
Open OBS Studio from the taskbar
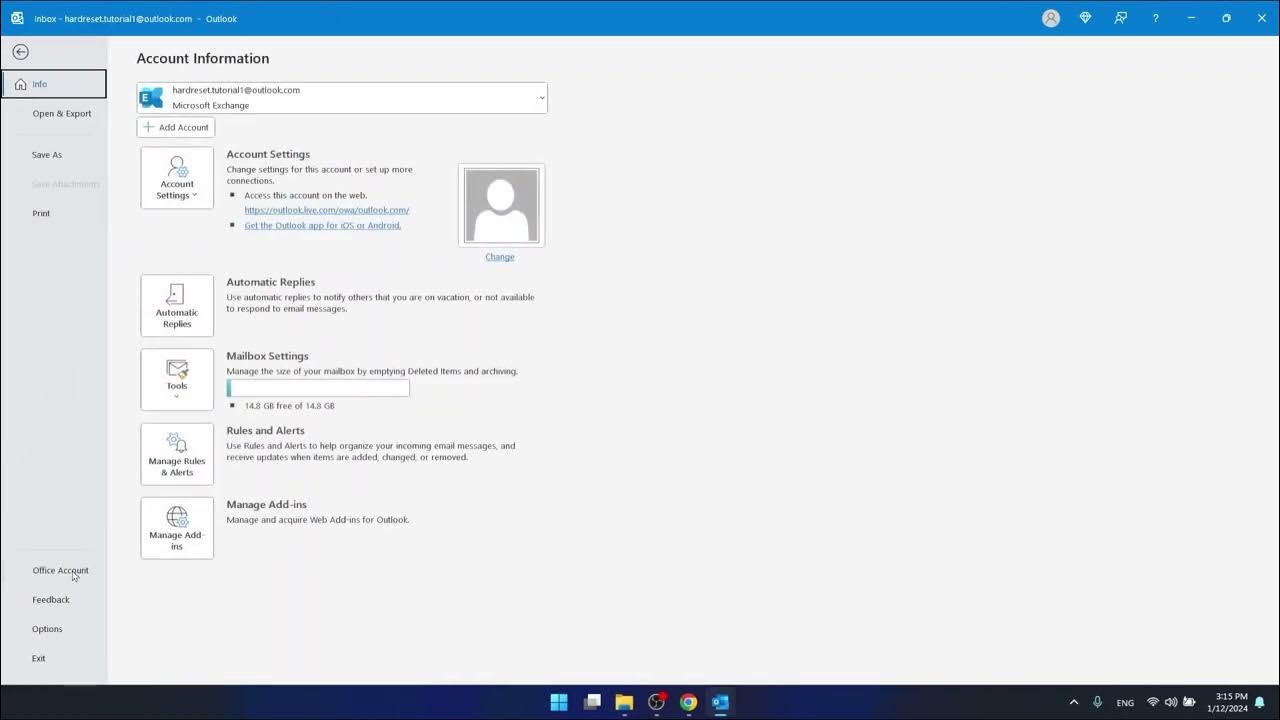656,702
